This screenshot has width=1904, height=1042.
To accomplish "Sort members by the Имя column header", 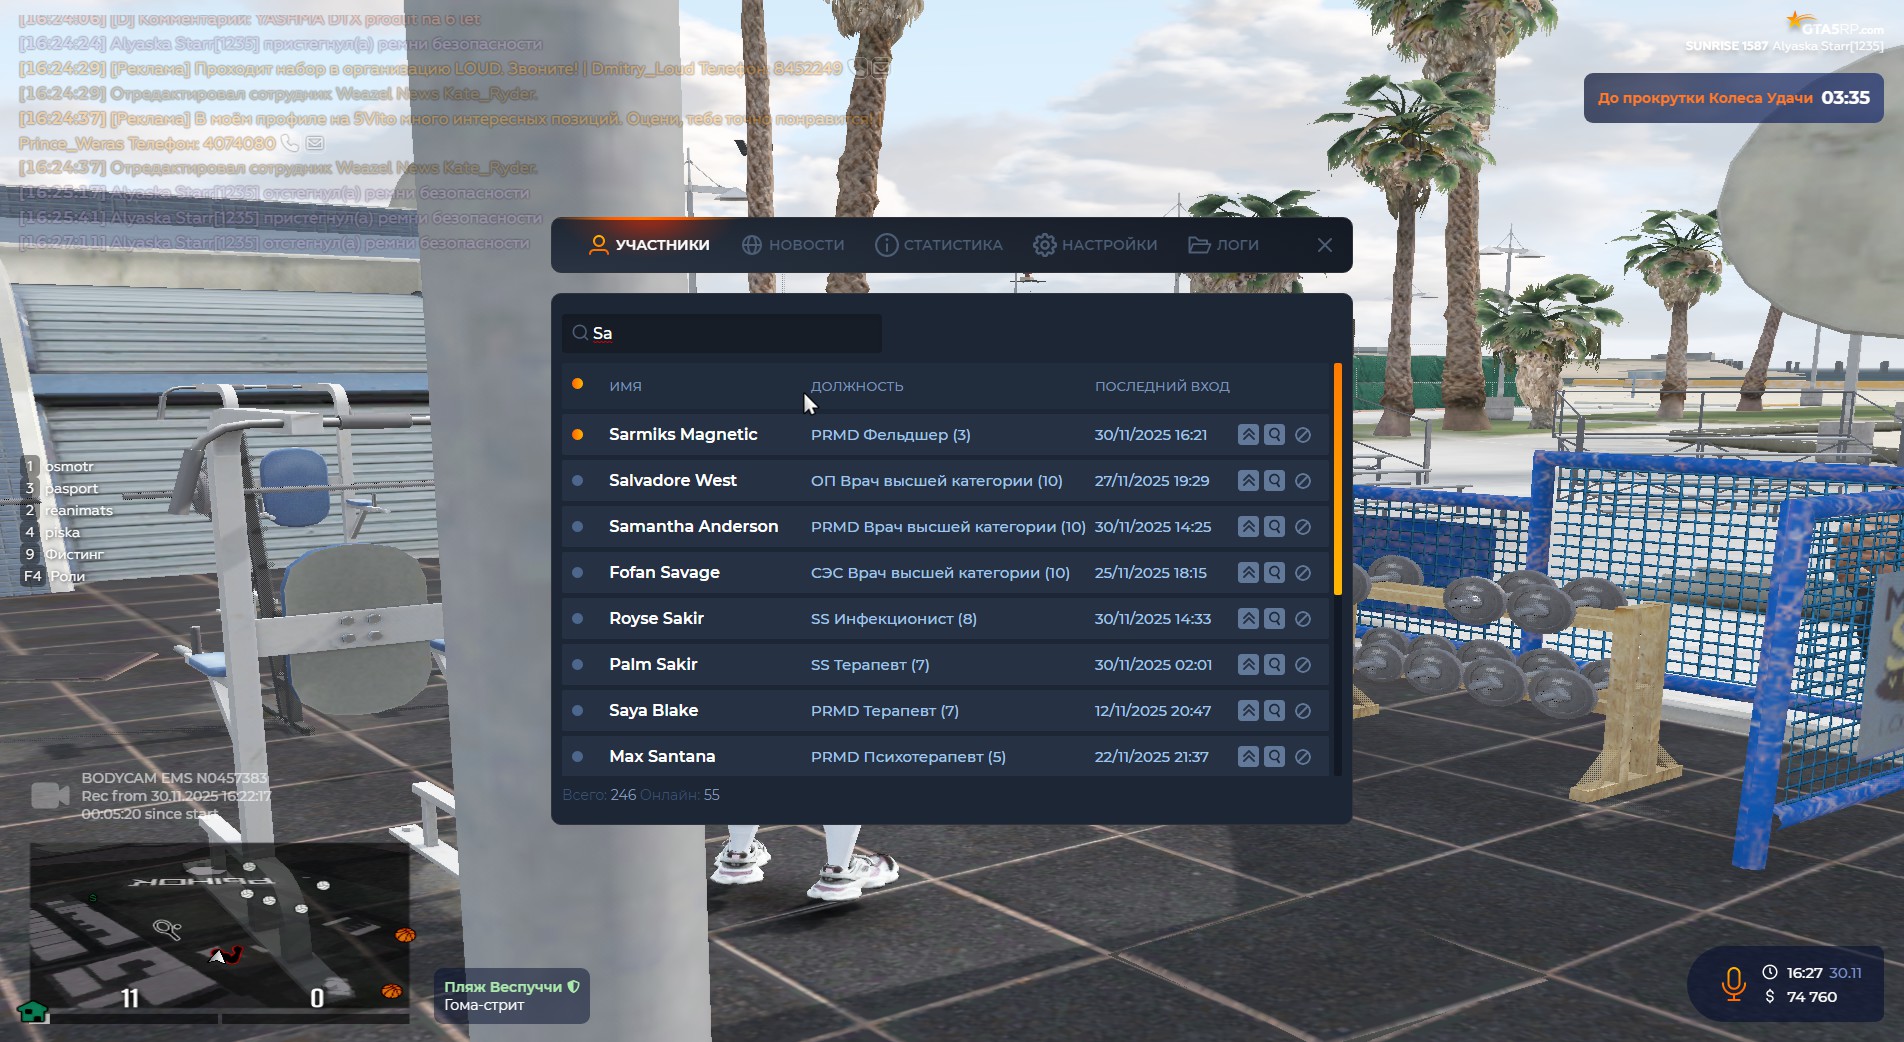I will pyautogui.click(x=625, y=386).
